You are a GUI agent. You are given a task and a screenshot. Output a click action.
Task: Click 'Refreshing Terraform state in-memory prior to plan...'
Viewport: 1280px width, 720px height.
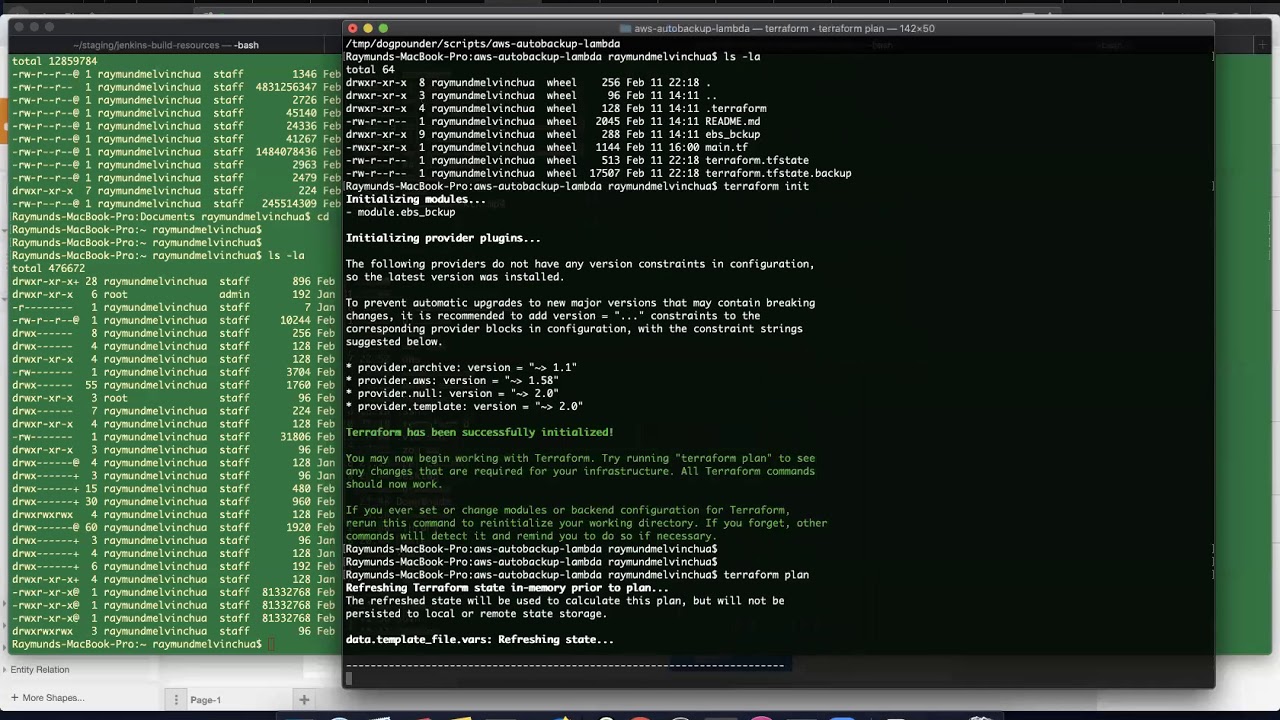point(507,588)
